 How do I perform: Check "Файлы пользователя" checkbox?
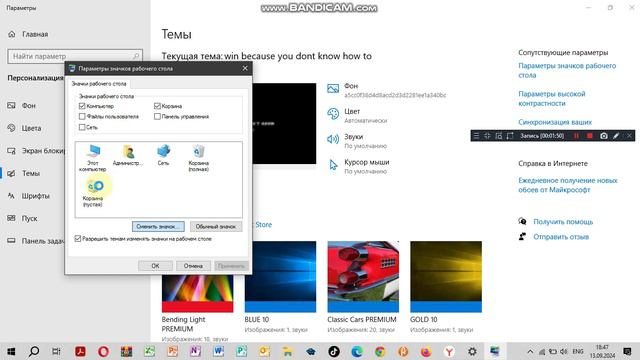82,116
